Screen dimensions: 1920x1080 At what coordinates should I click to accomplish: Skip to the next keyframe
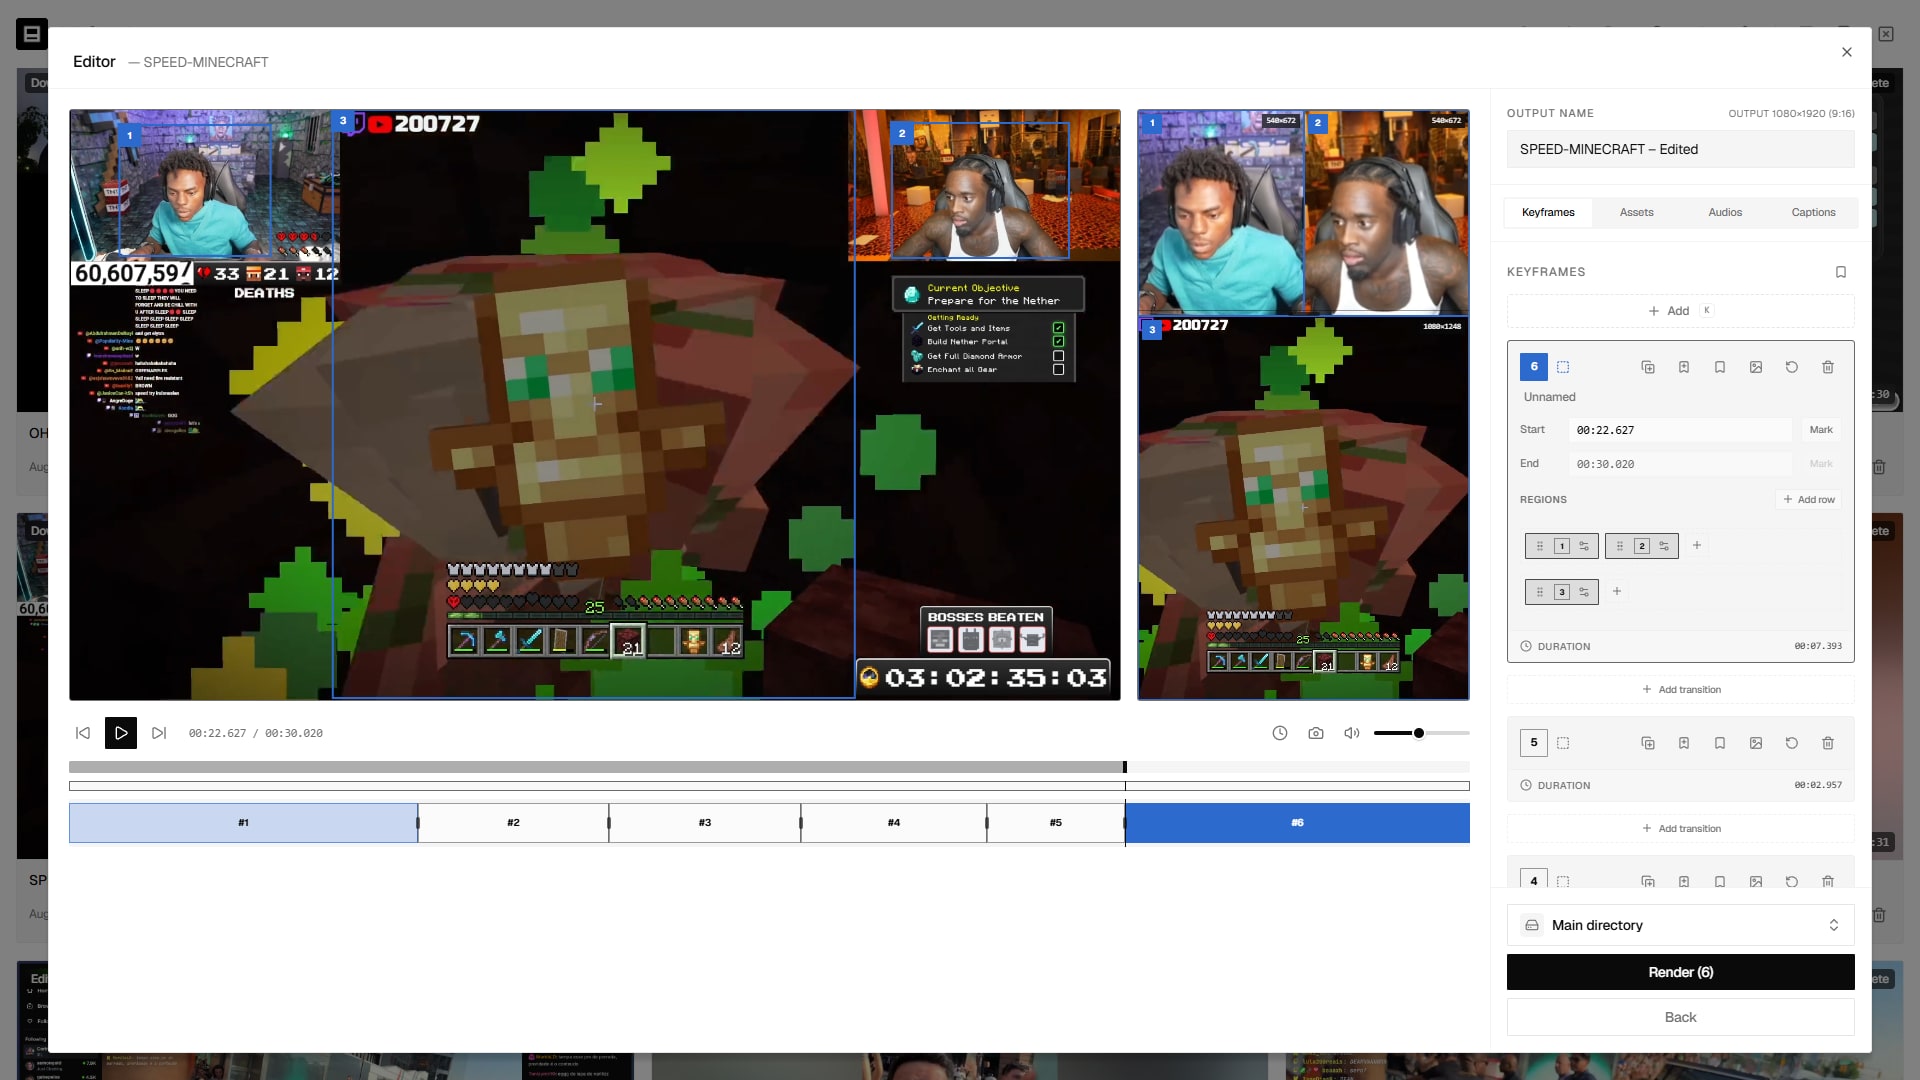(x=159, y=733)
